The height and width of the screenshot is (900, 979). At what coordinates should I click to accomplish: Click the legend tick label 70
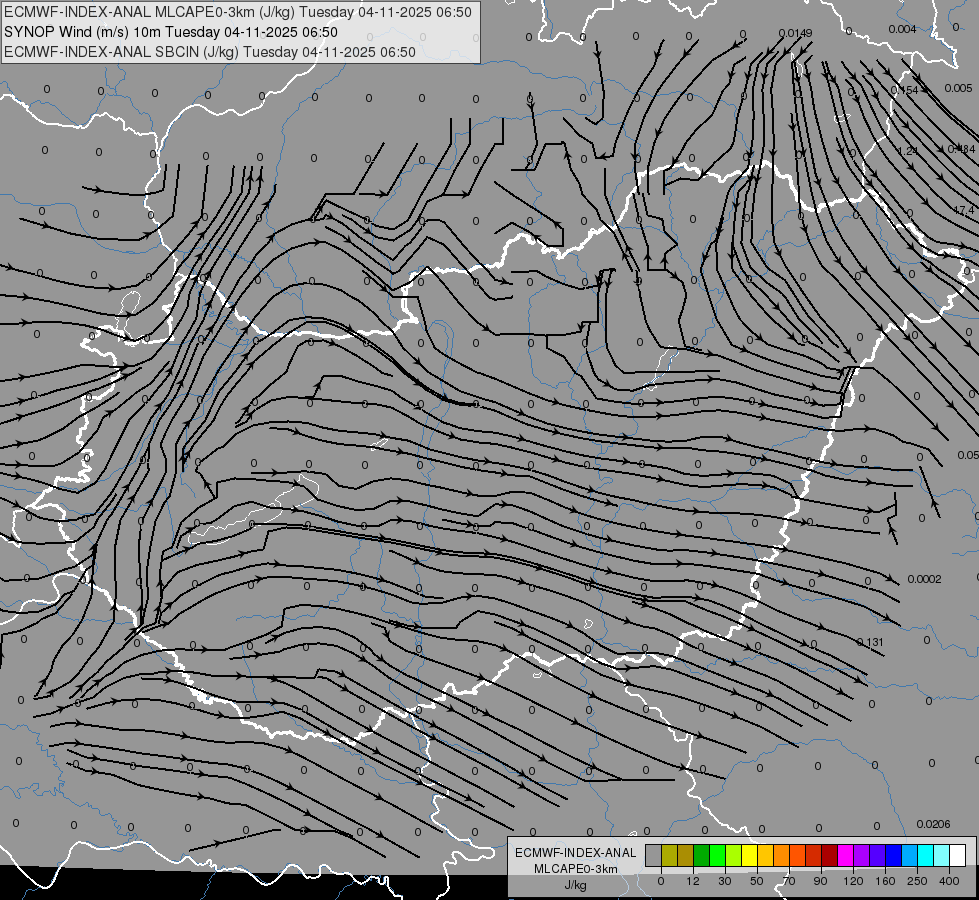[789, 881]
